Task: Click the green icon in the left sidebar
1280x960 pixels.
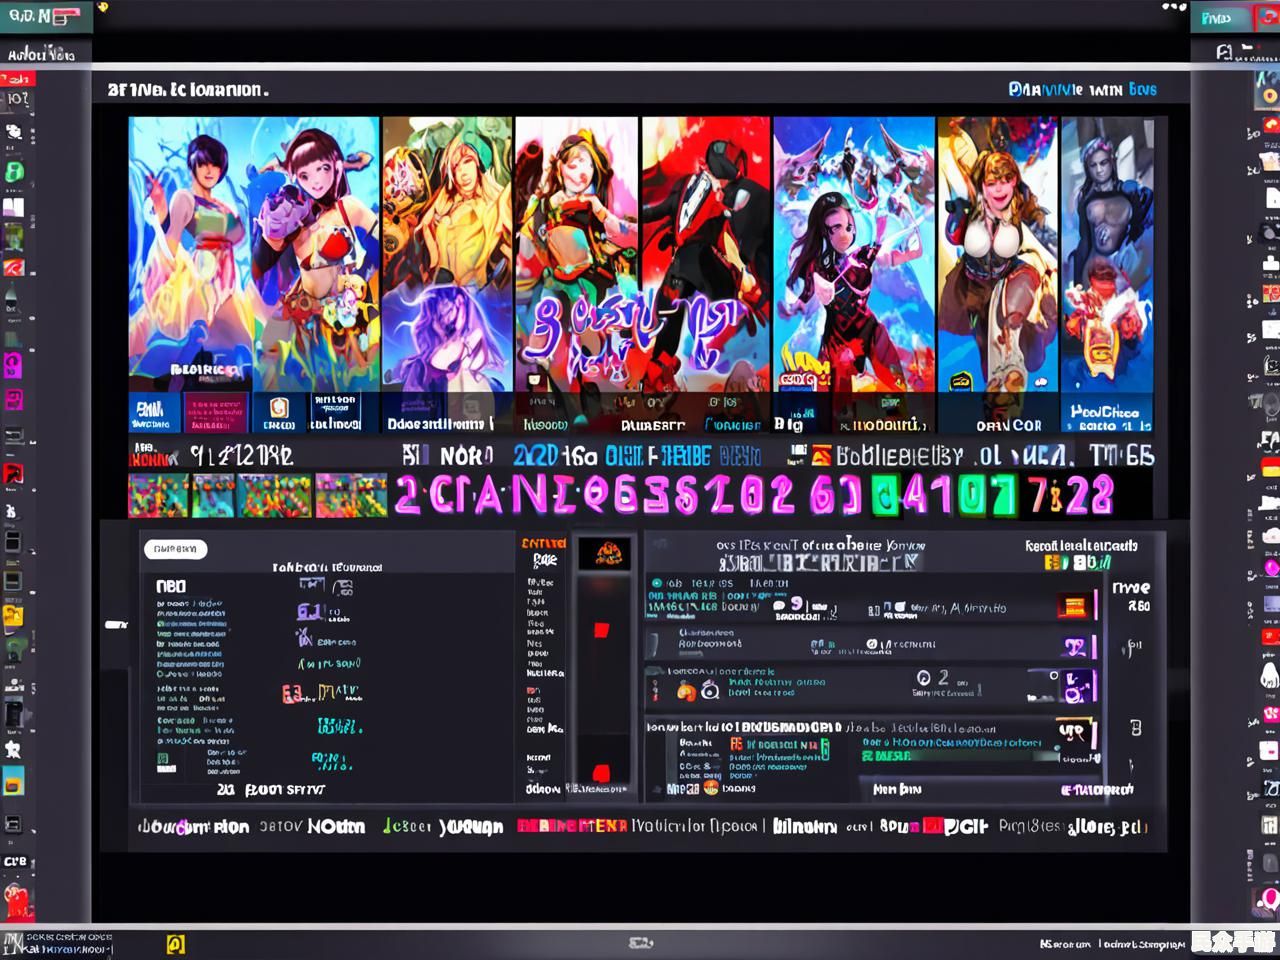Action: point(14,171)
